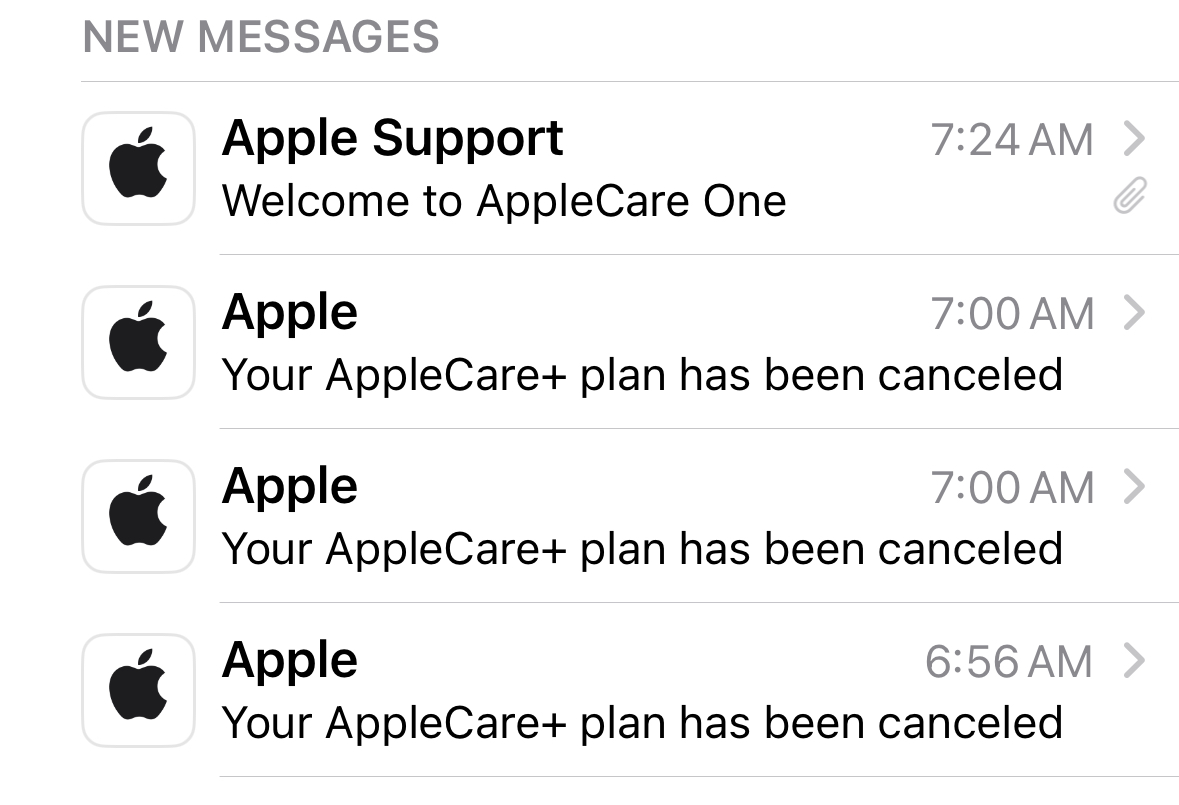Click the Apple logo beside the 6:56 AM message
The width and height of the screenshot is (1179, 805).
tap(138, 690)
